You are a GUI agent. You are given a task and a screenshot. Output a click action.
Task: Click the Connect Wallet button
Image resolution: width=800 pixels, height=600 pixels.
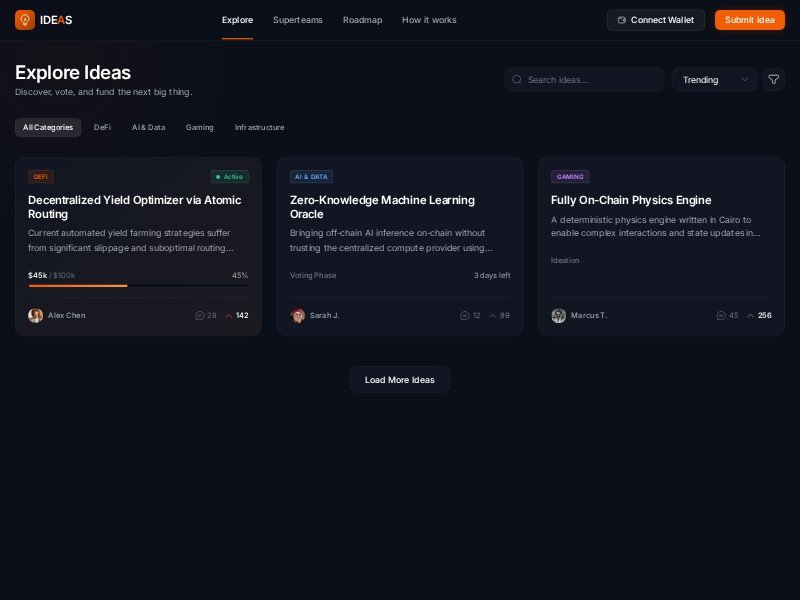[655, 20]
